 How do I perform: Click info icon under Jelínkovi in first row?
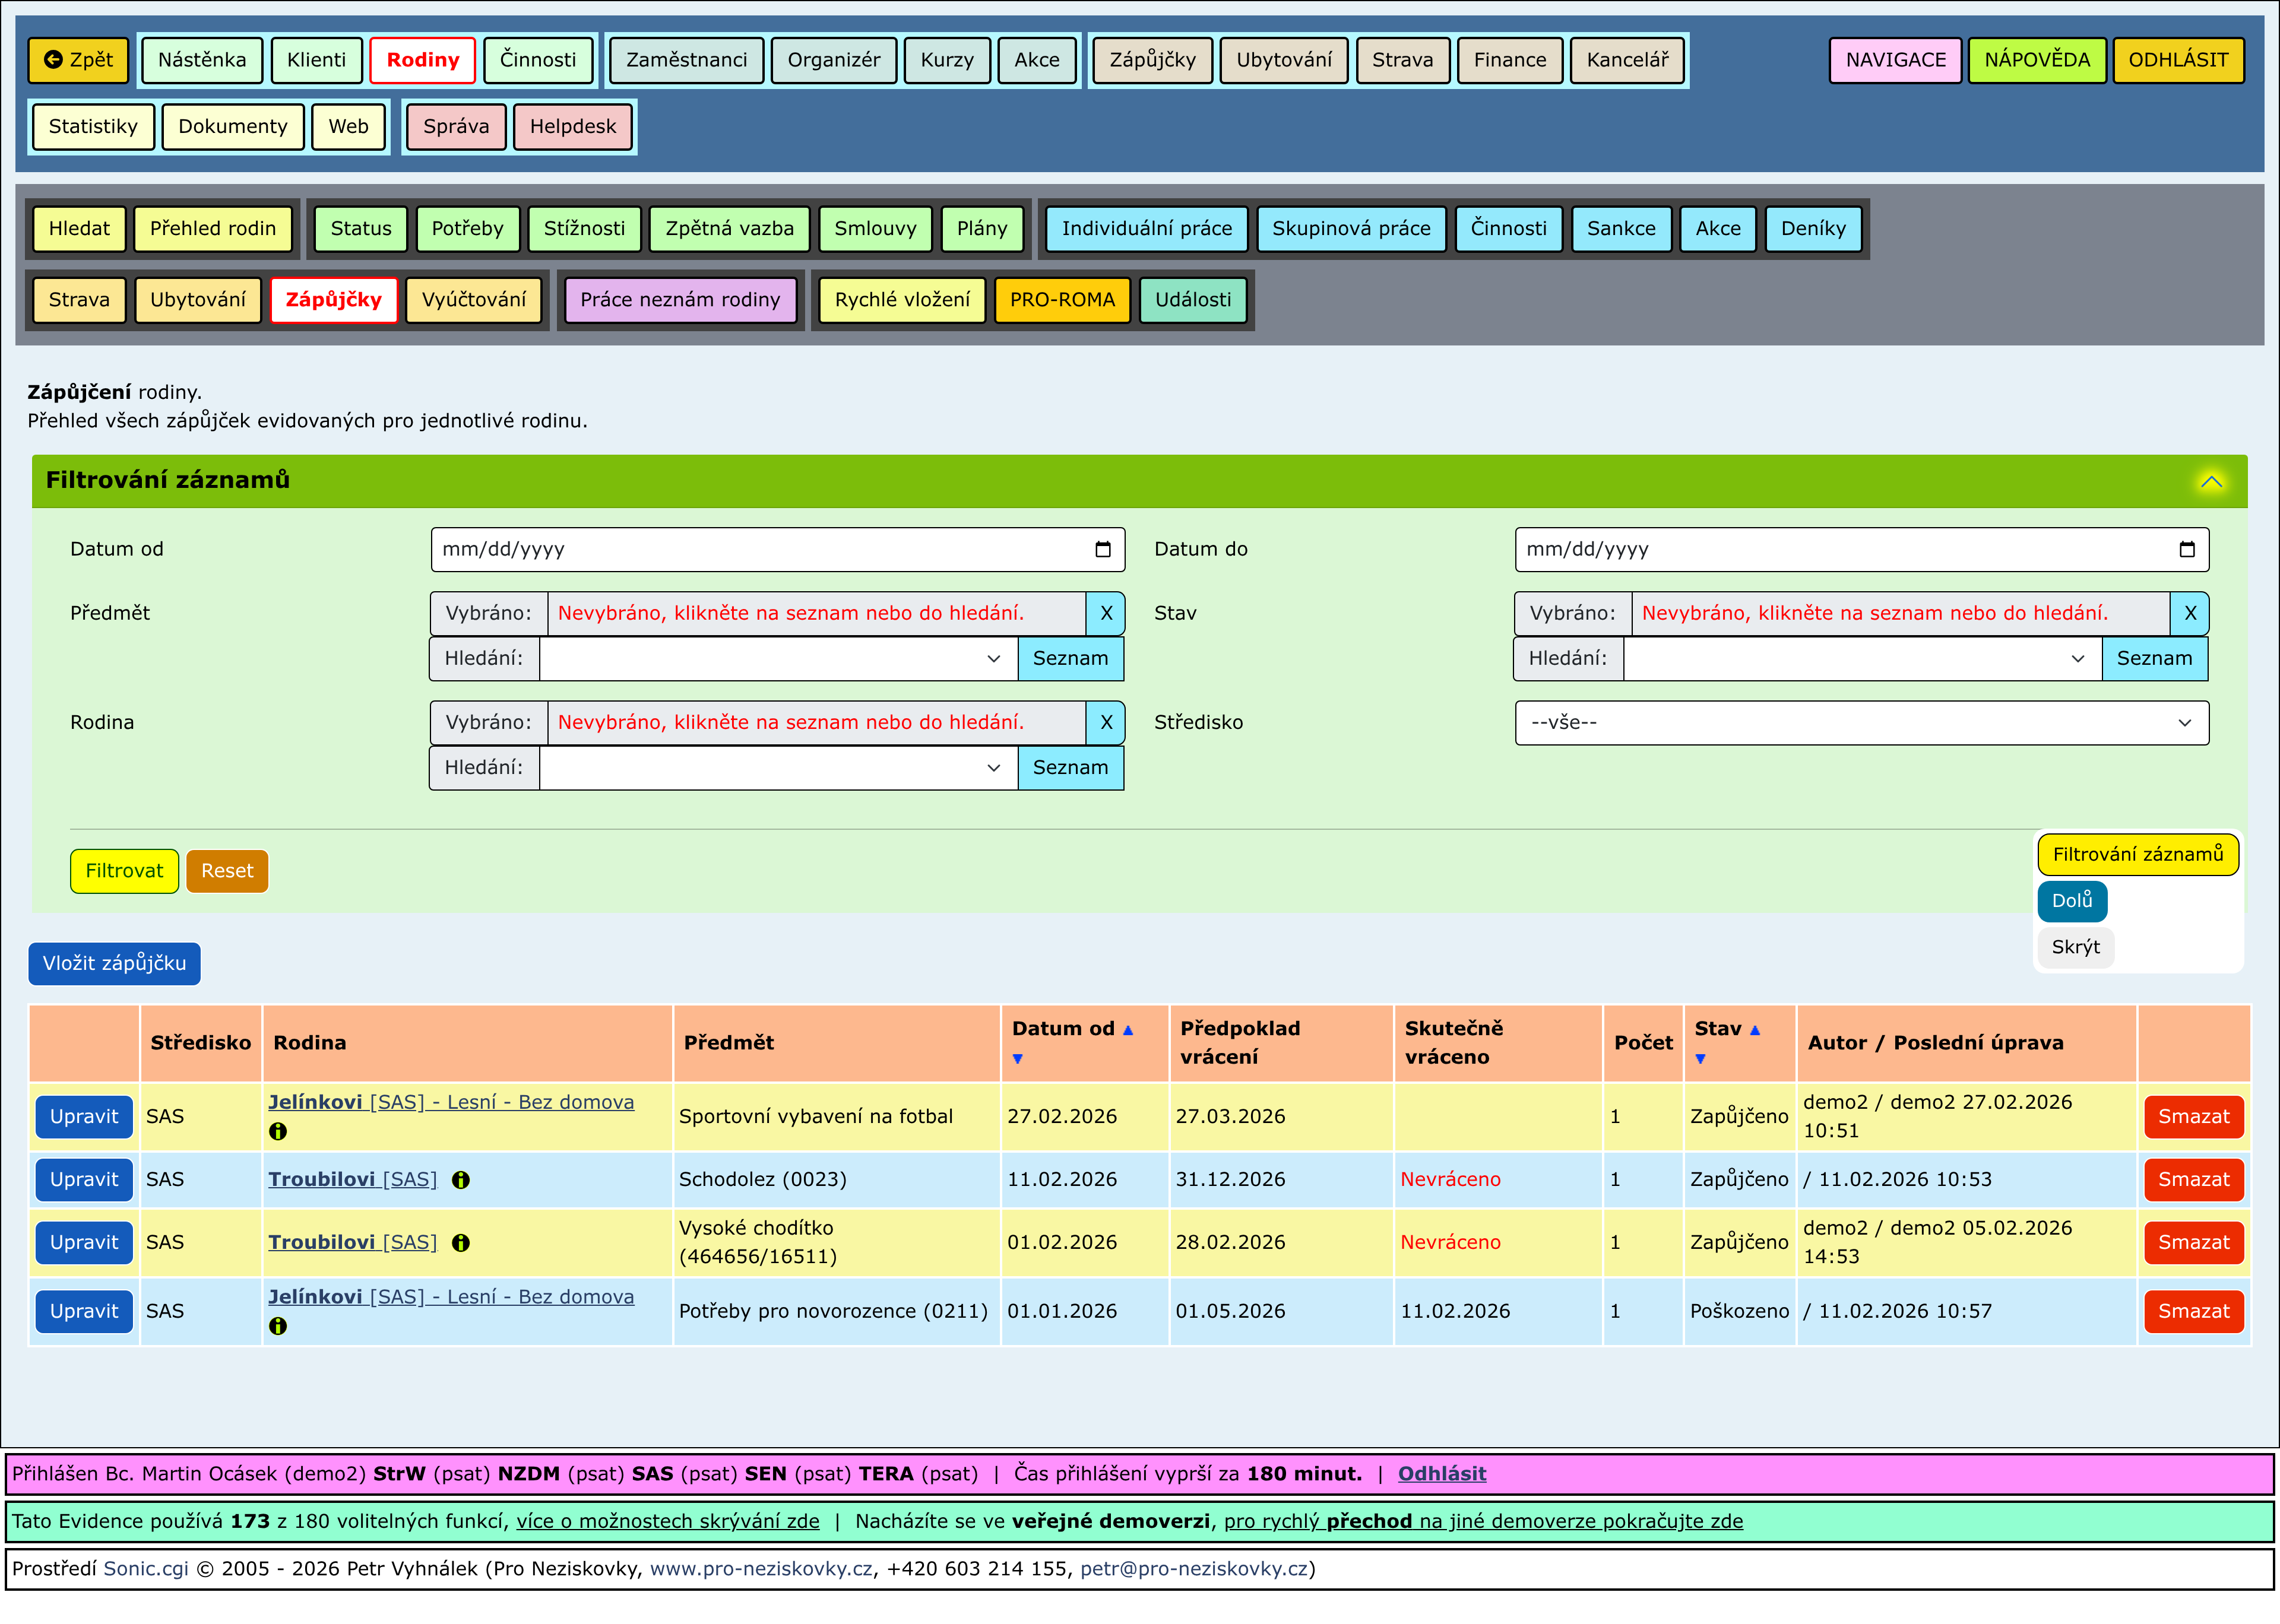pos(278,1132)
